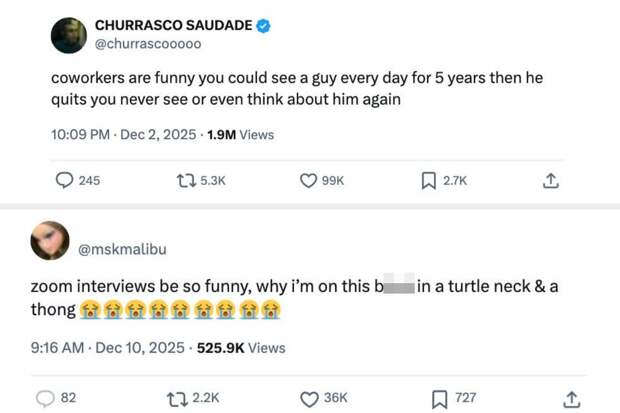This screenshot has width=620, height=413.
Task: Open CHURRASCO SAUDADE's profile picture
Action: point(69,35)
